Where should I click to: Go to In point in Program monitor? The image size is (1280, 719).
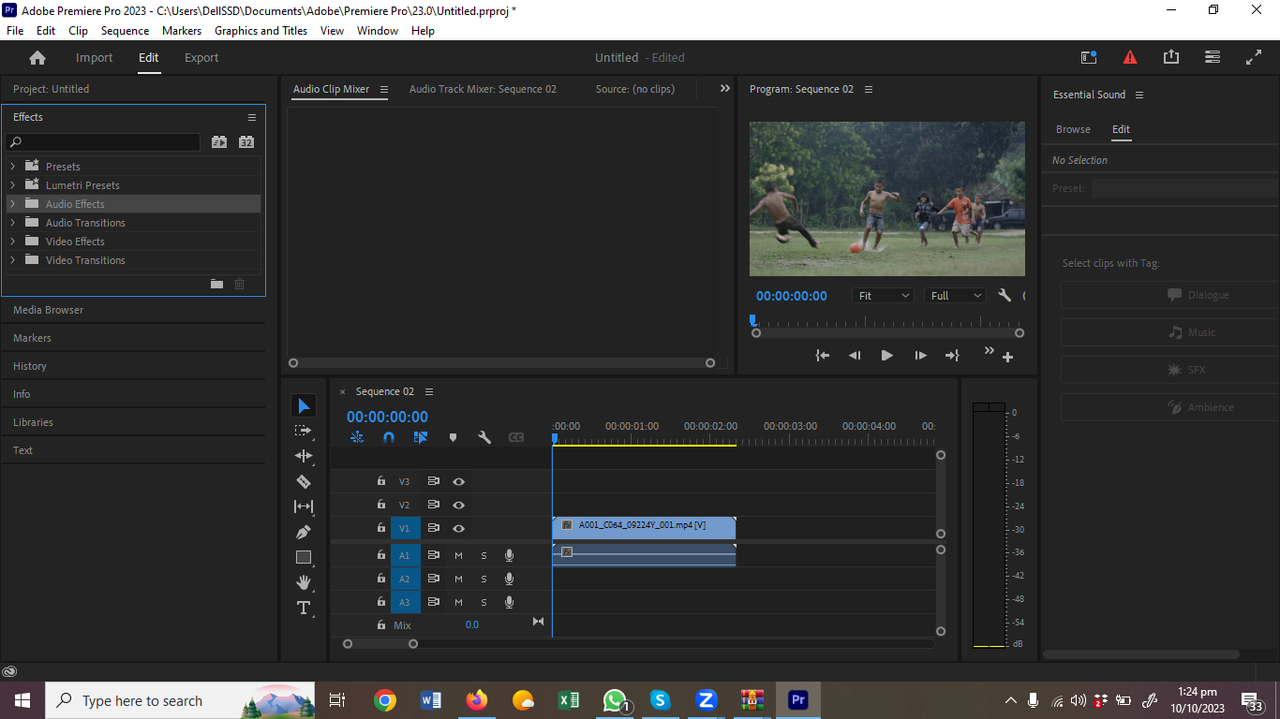click(822, 355)
